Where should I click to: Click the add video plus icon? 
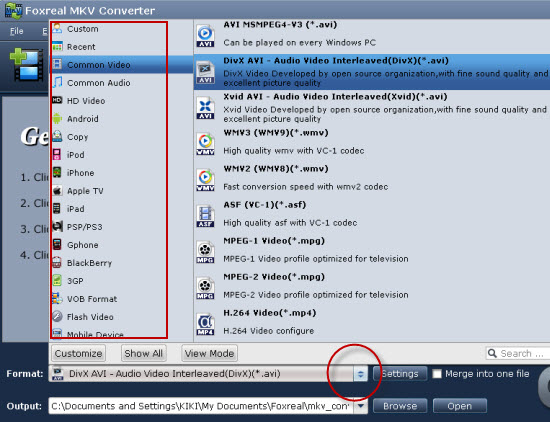pyautogui.click(x=27, y=65)
